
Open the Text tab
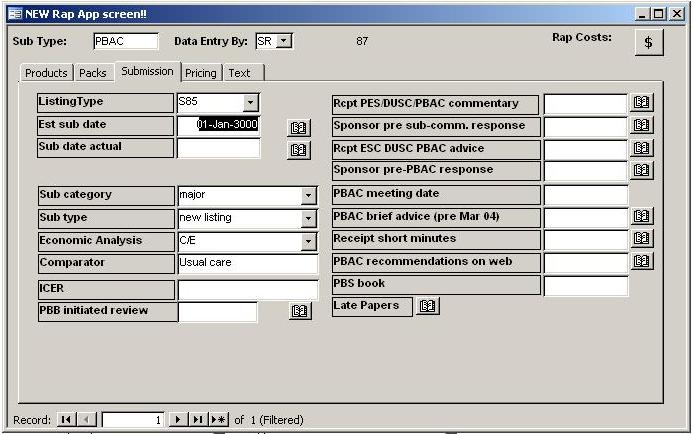(x=239, y=73)
